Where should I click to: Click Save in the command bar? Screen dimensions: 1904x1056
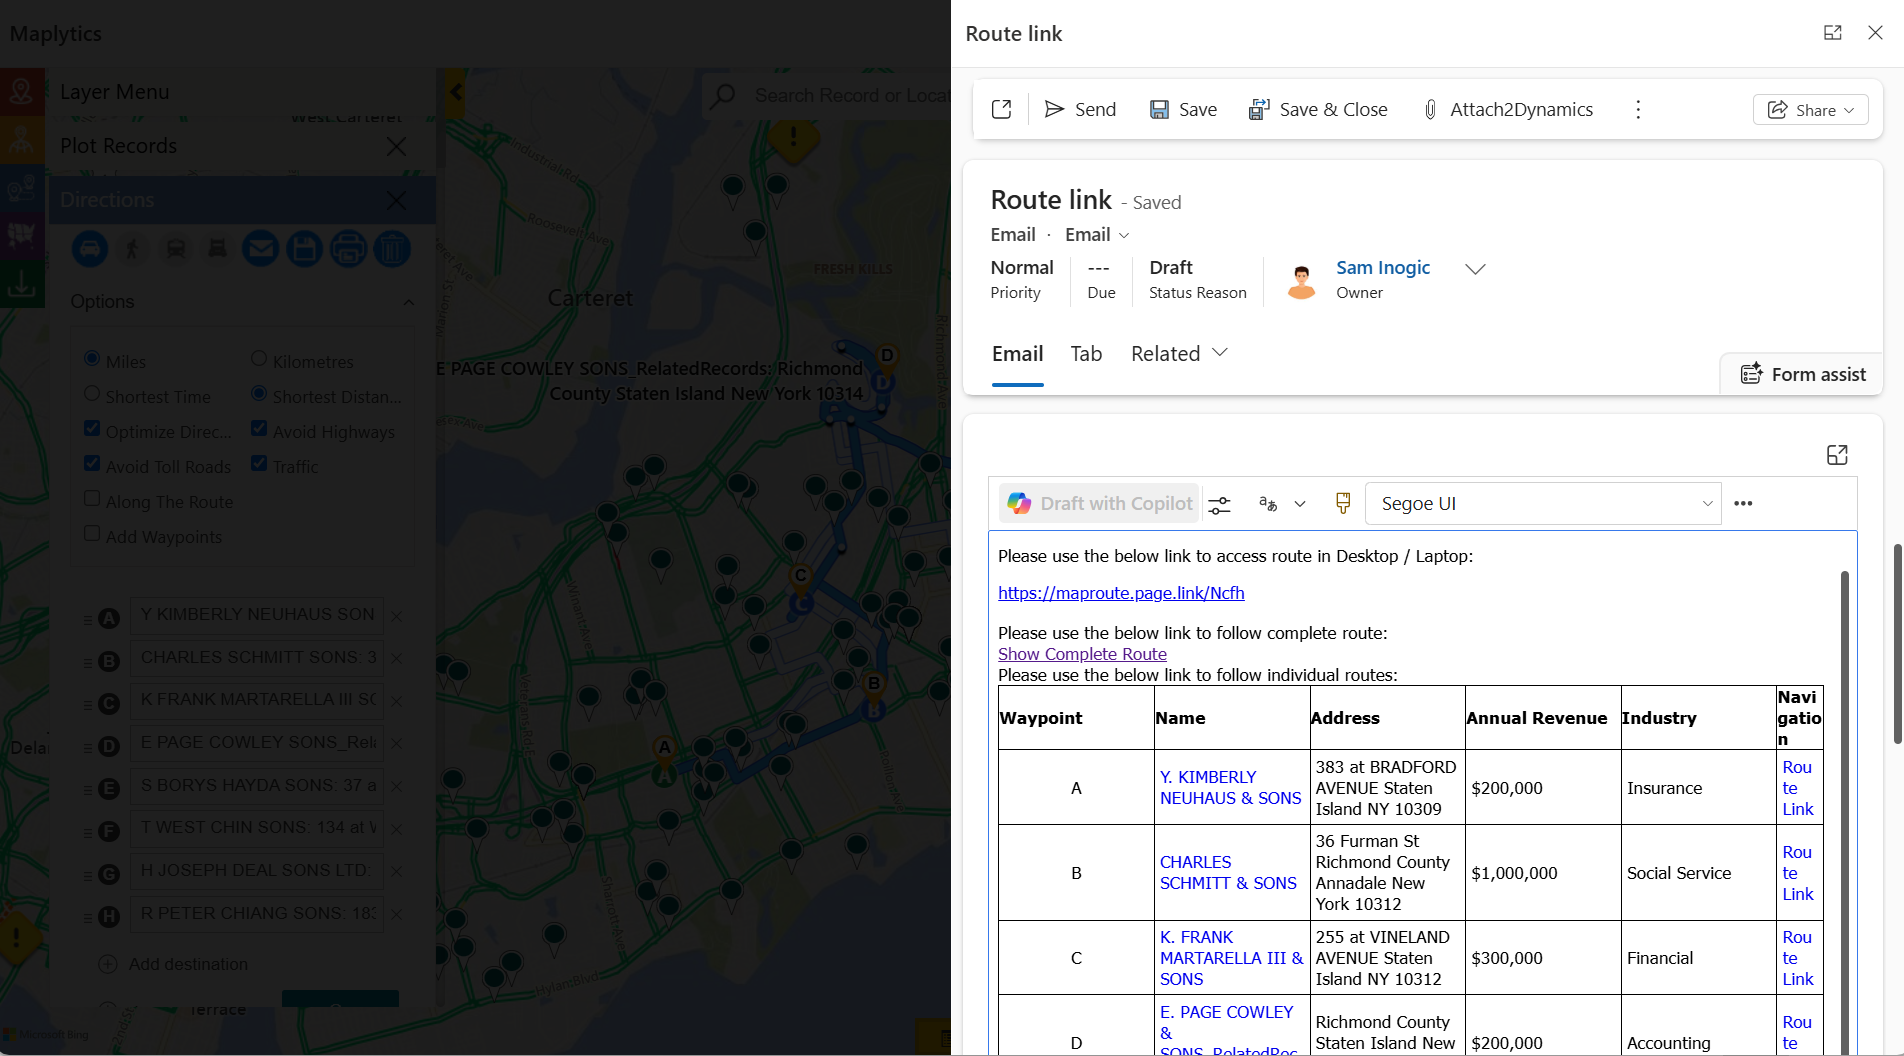click(1183, 109)
